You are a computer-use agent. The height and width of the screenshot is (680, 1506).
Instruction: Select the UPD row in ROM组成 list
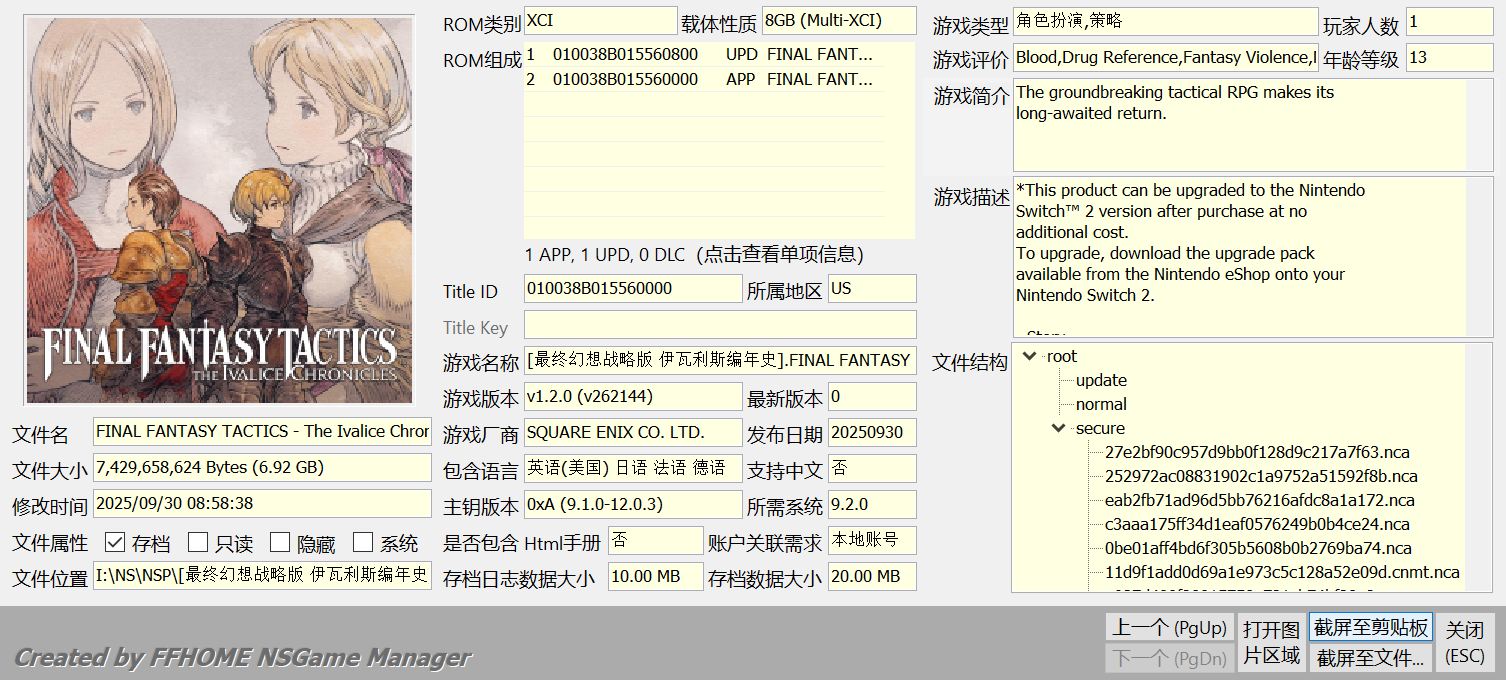pos(700,54)
